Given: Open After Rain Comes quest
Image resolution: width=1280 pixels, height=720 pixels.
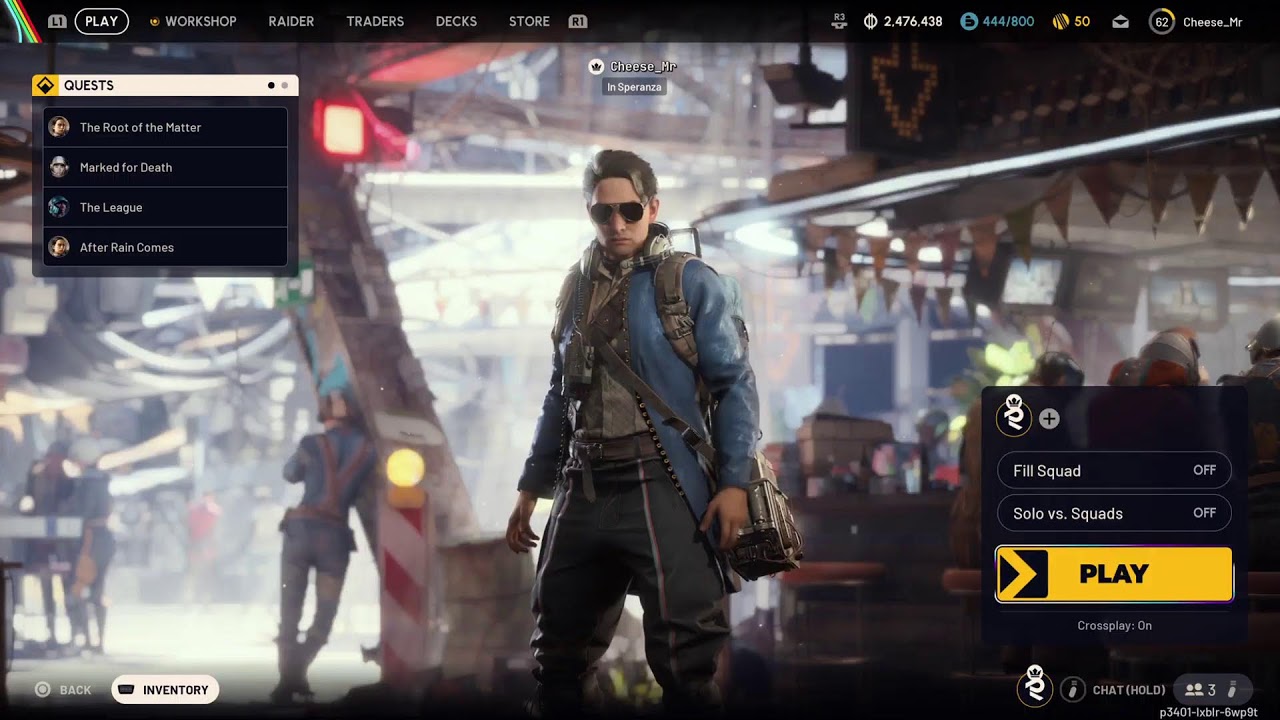Looking at the screenshot, I should click(x=166, y=247).
